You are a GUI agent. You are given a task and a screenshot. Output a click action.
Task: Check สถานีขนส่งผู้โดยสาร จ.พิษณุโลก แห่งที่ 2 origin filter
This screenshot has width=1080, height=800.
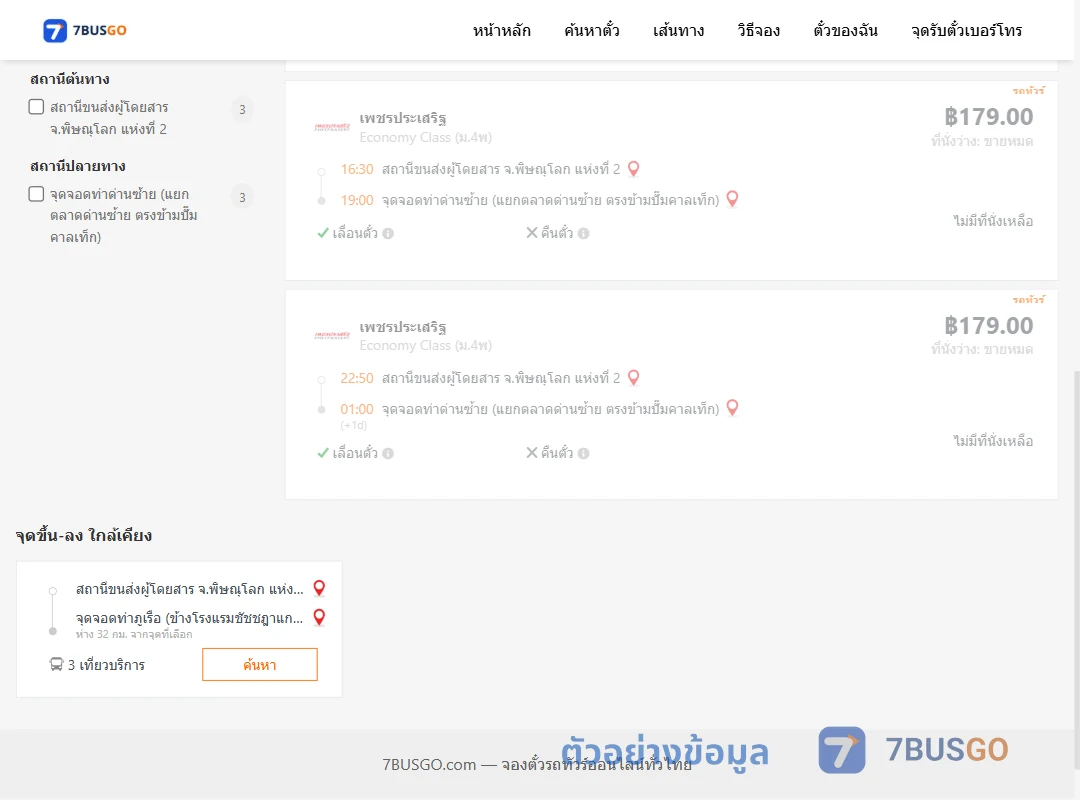pos(37,107)
